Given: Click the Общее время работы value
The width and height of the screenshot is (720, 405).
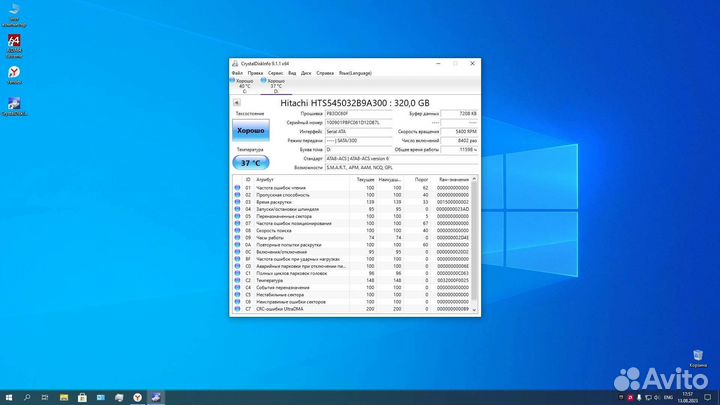Looking at the screenshot, I should pyautogui.click(x=459, y=150).
